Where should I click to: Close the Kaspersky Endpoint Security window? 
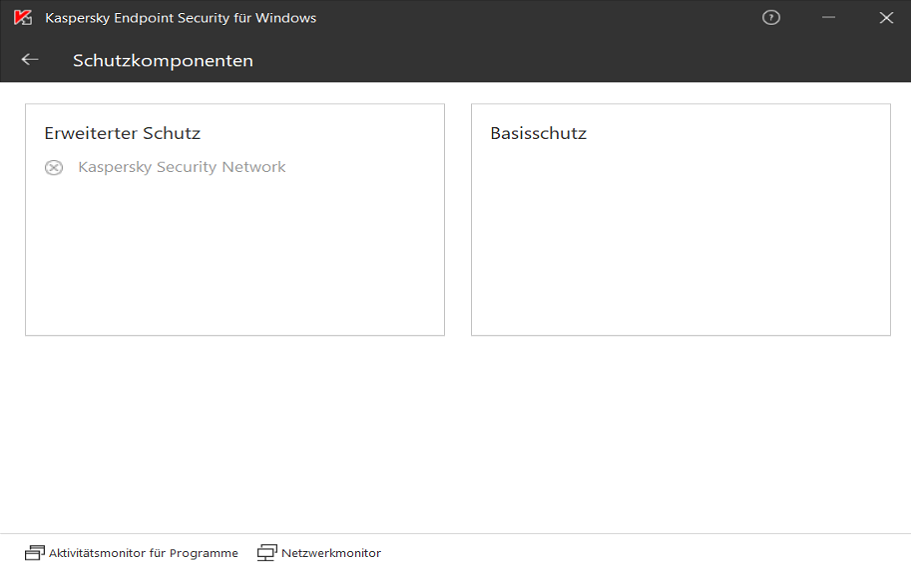[x=886, y=18]
